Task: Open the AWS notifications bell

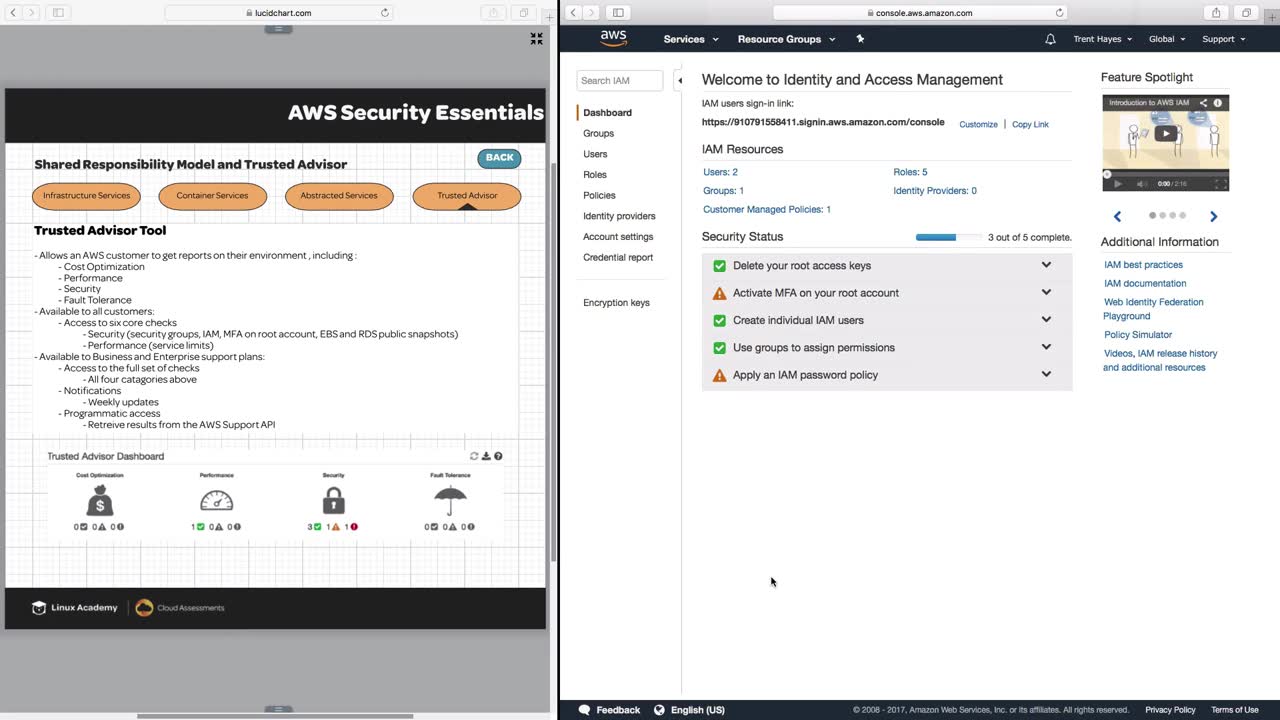Action: (x=1050, y=39)
